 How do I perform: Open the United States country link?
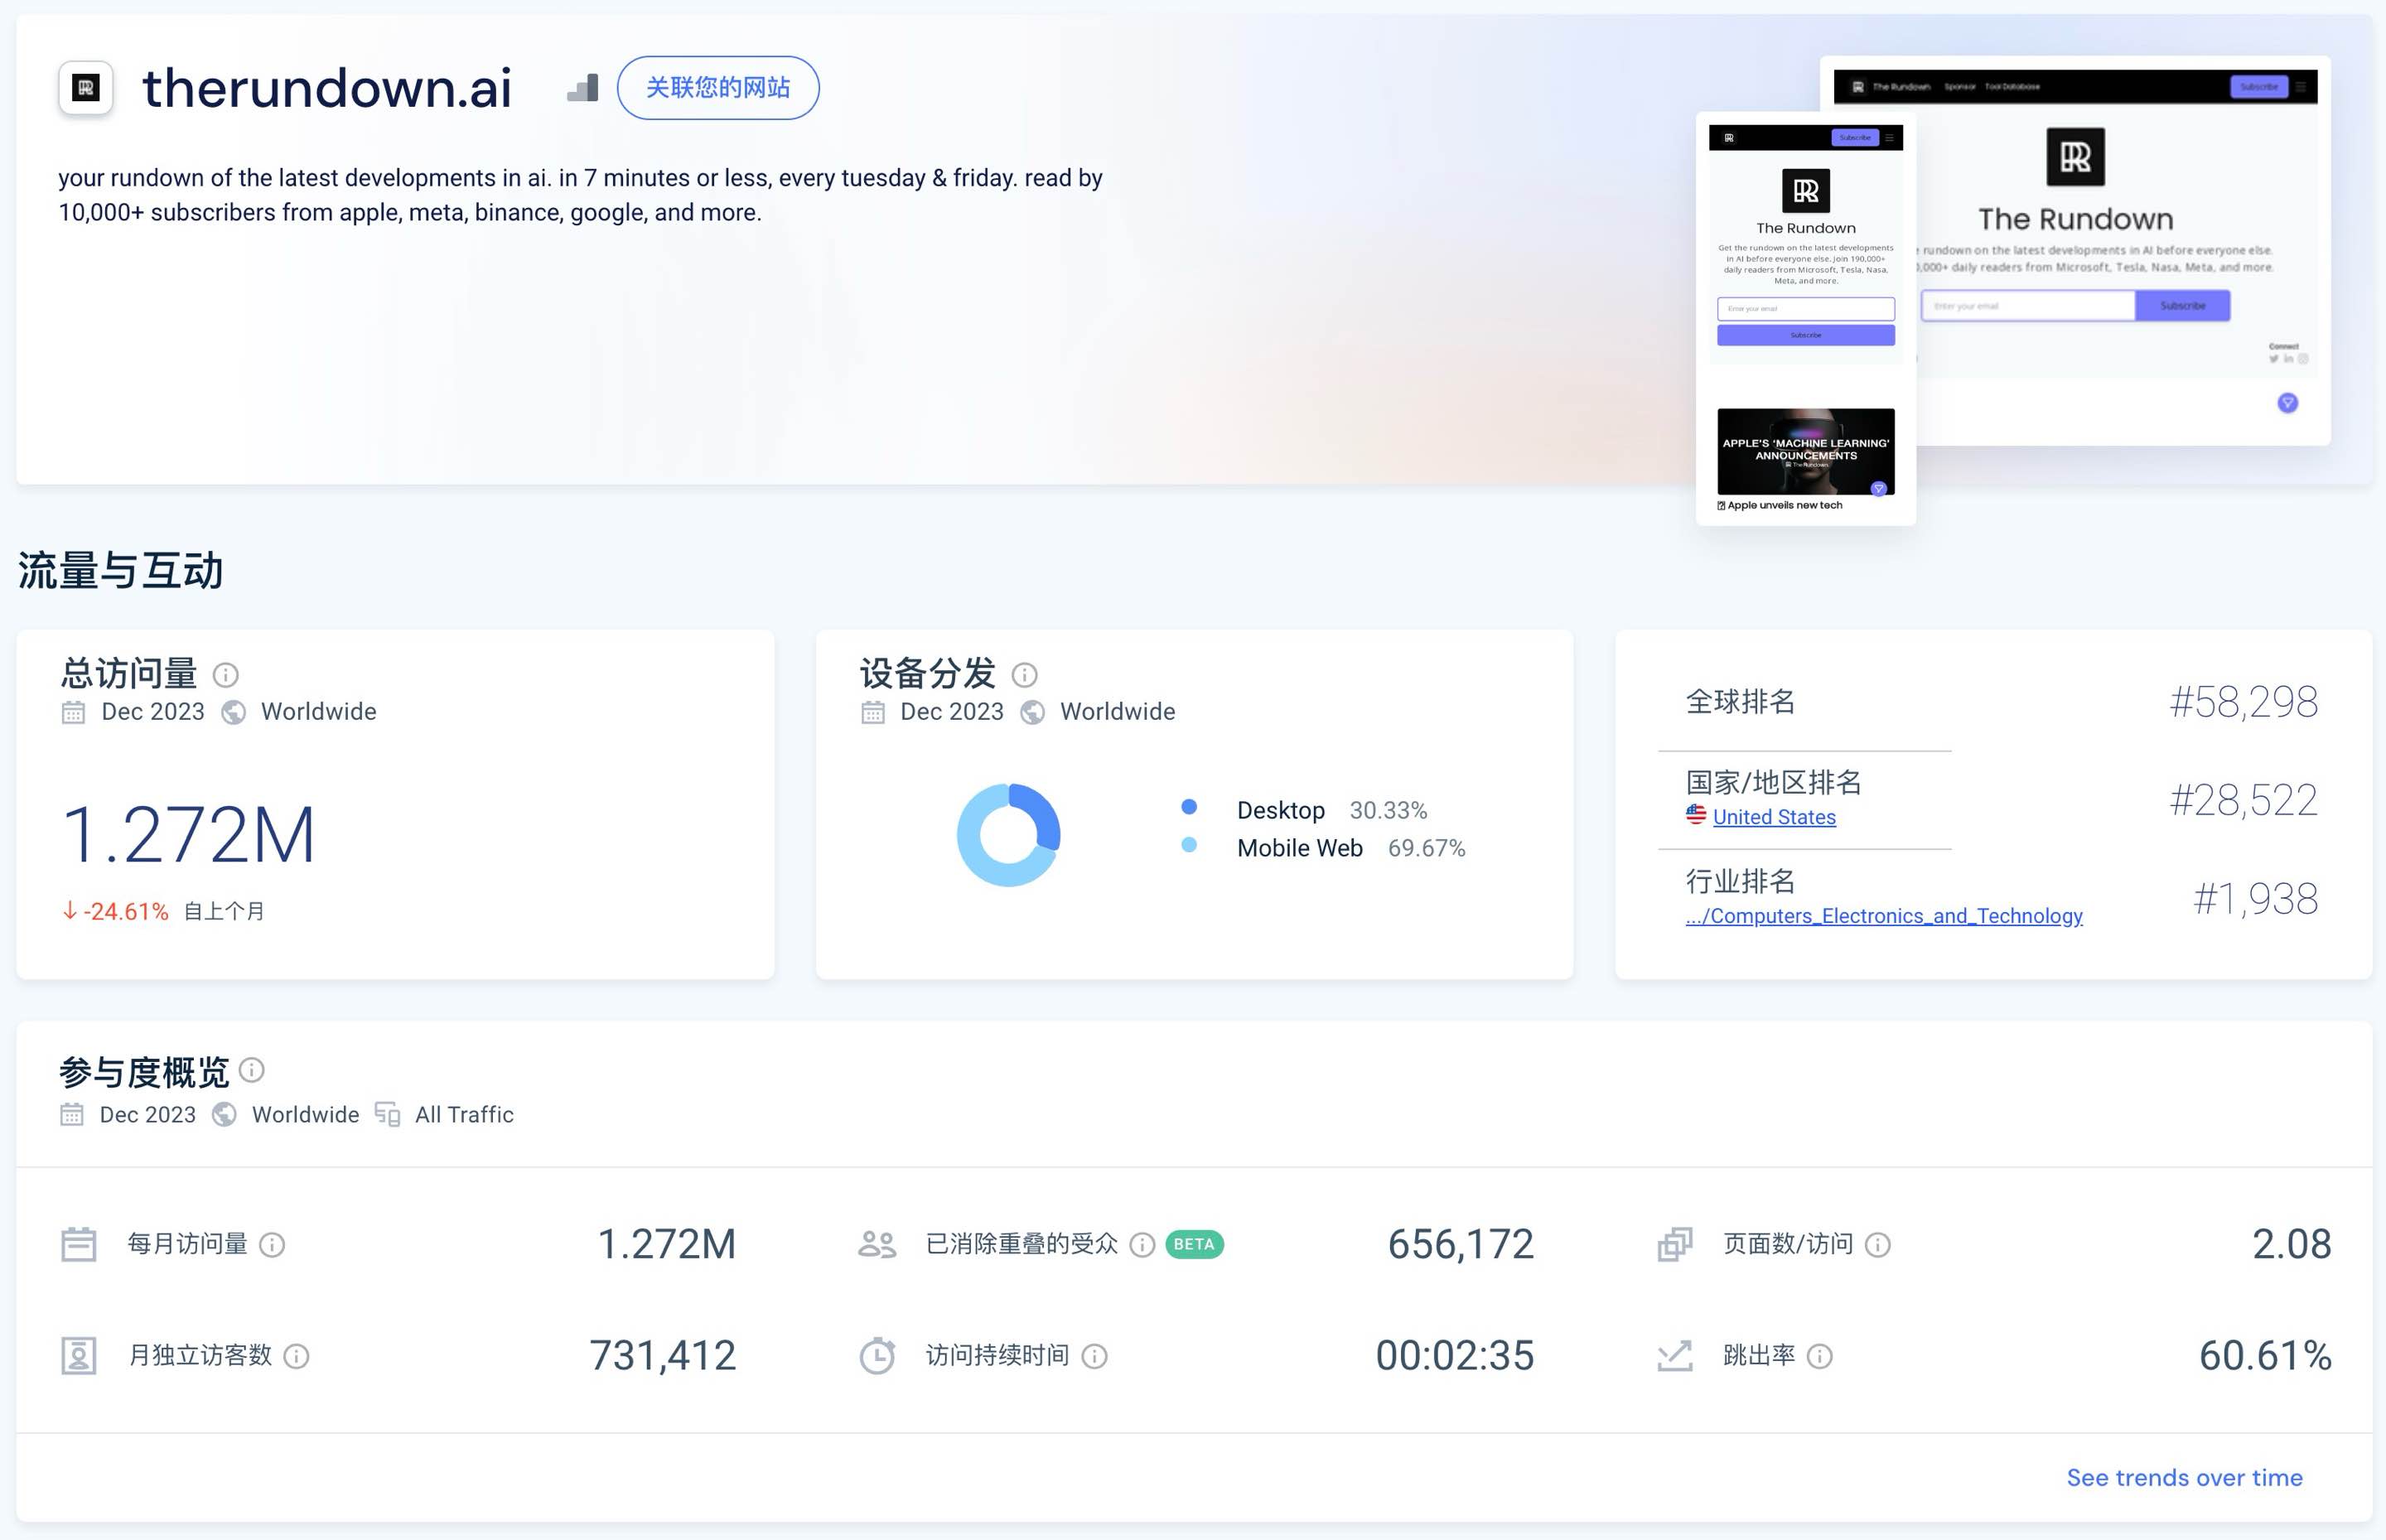click(x=1774, y=817)
